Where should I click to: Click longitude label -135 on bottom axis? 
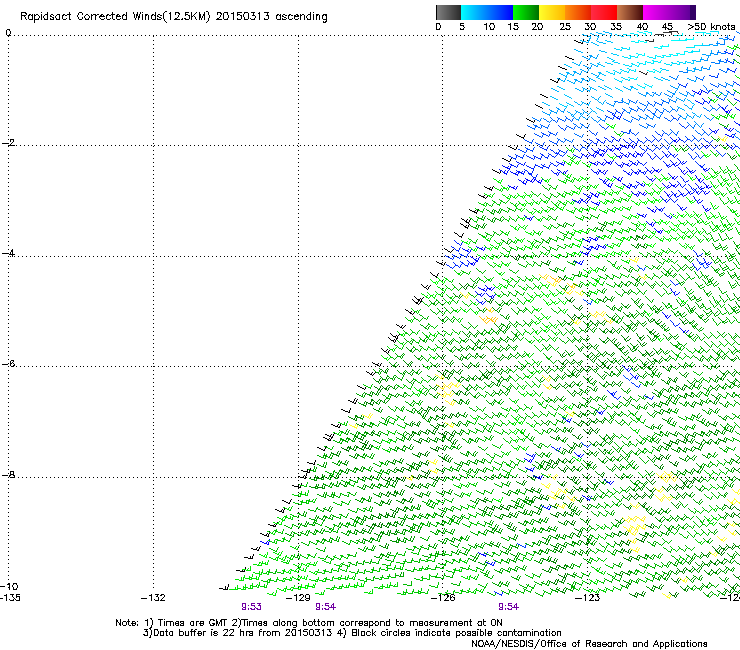(10, 598)
